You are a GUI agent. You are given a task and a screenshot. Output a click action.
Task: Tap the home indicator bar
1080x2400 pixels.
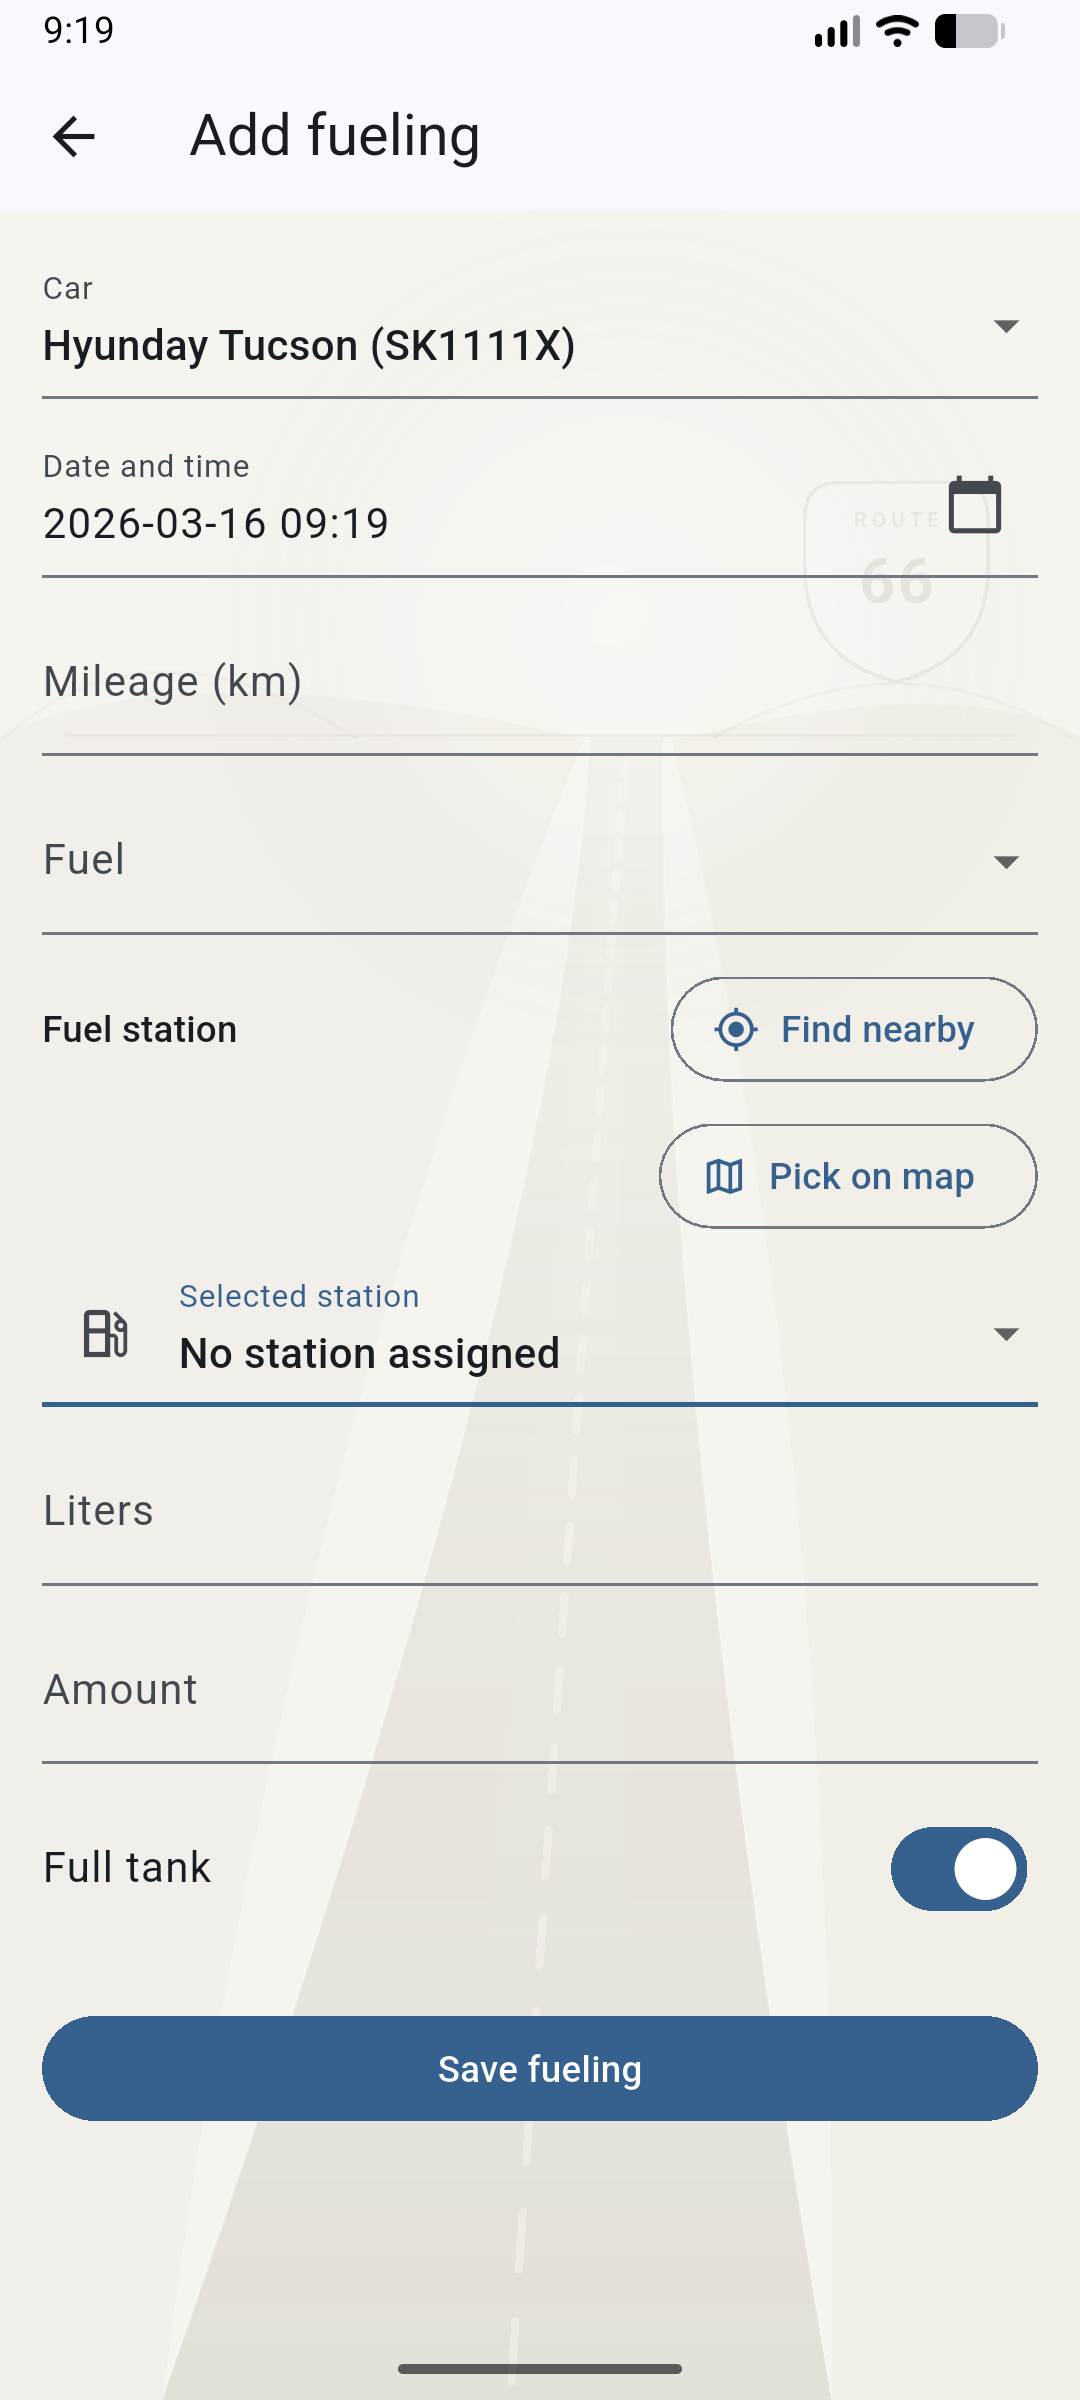540,2369
